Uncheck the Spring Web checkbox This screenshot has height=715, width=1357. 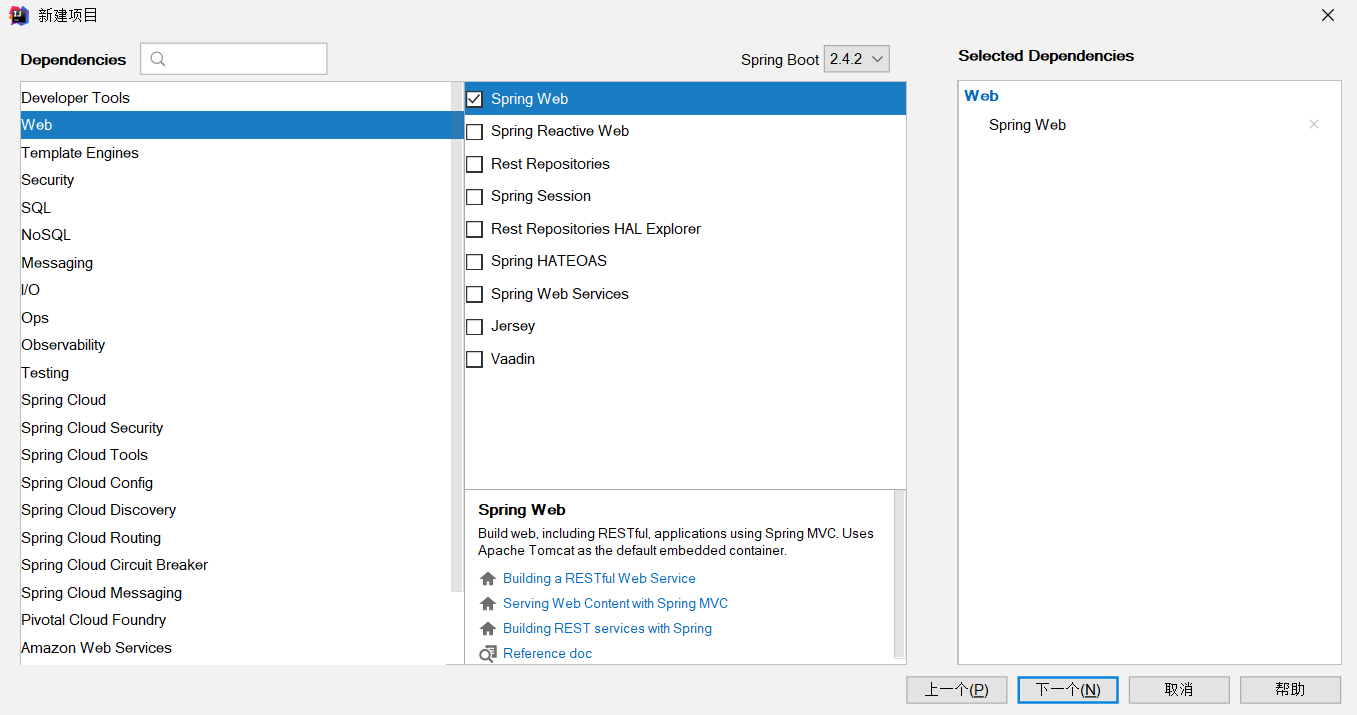475,99
